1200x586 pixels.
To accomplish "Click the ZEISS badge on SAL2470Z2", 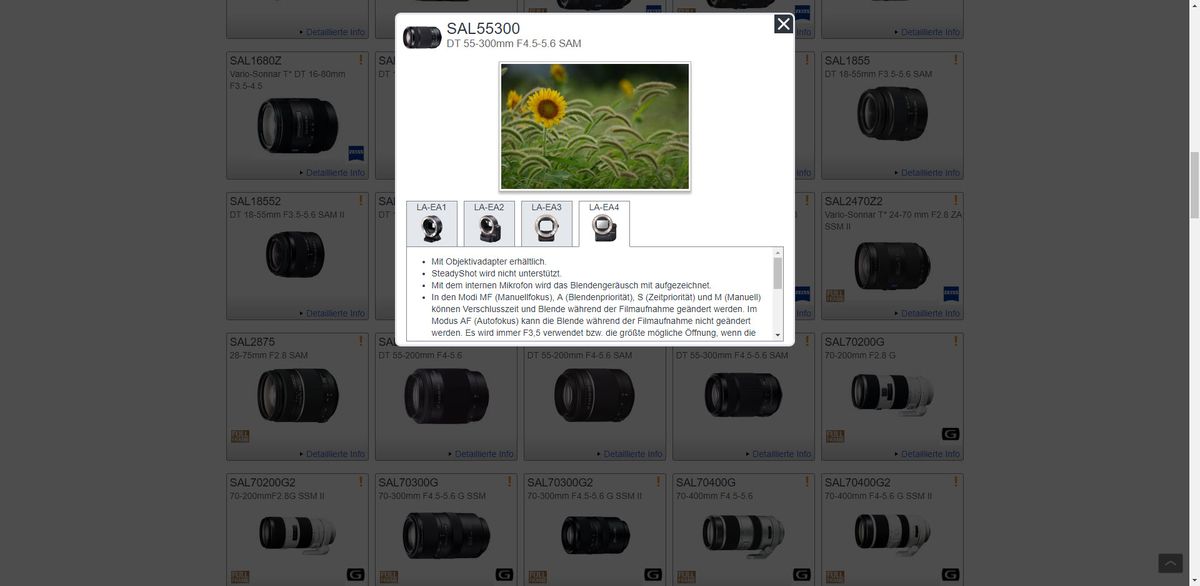I will coord(951,294).
